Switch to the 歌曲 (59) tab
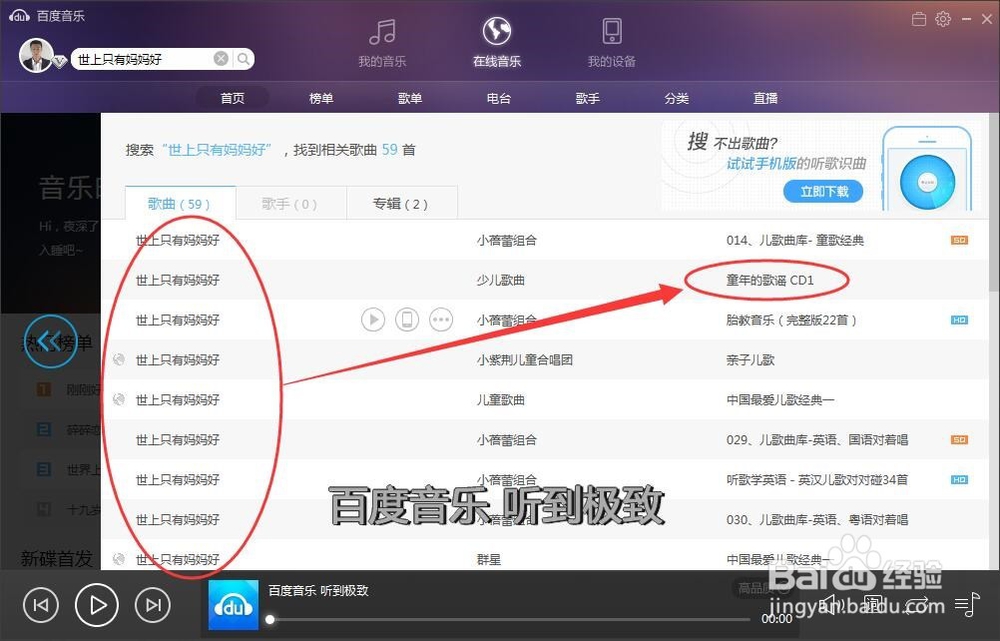 [x=180, y=203]
